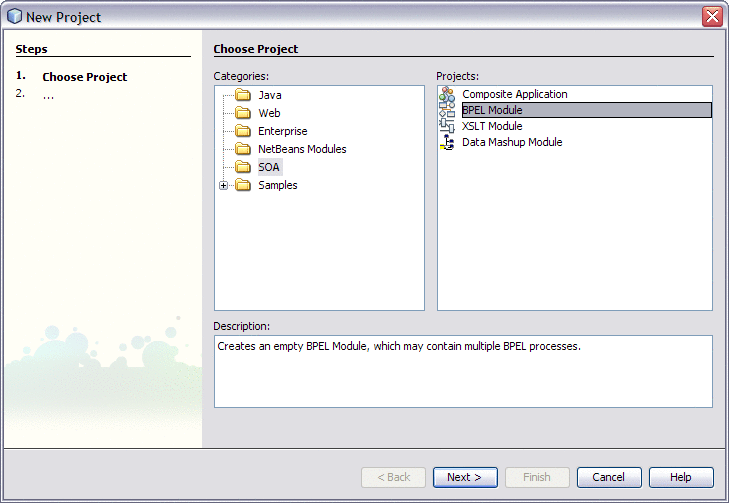
Task: Close the New Project dialog
Action: [712, 16]
